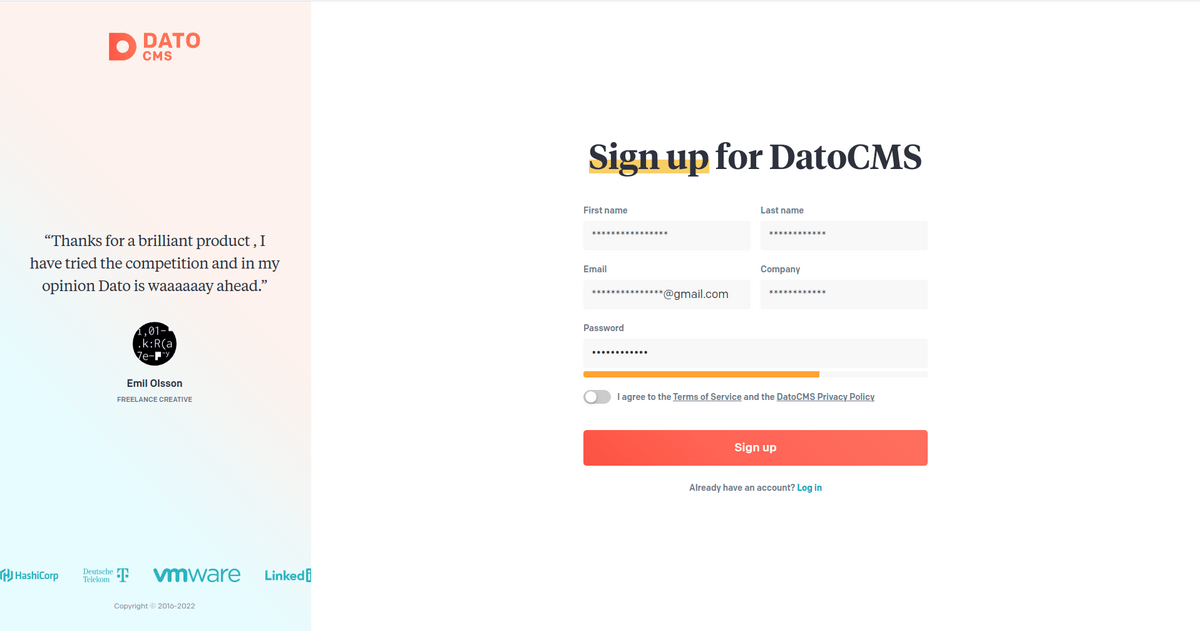Open the DatoCMS Privacy Policy link
1200x631 pixels.
(x=826, y=397)
